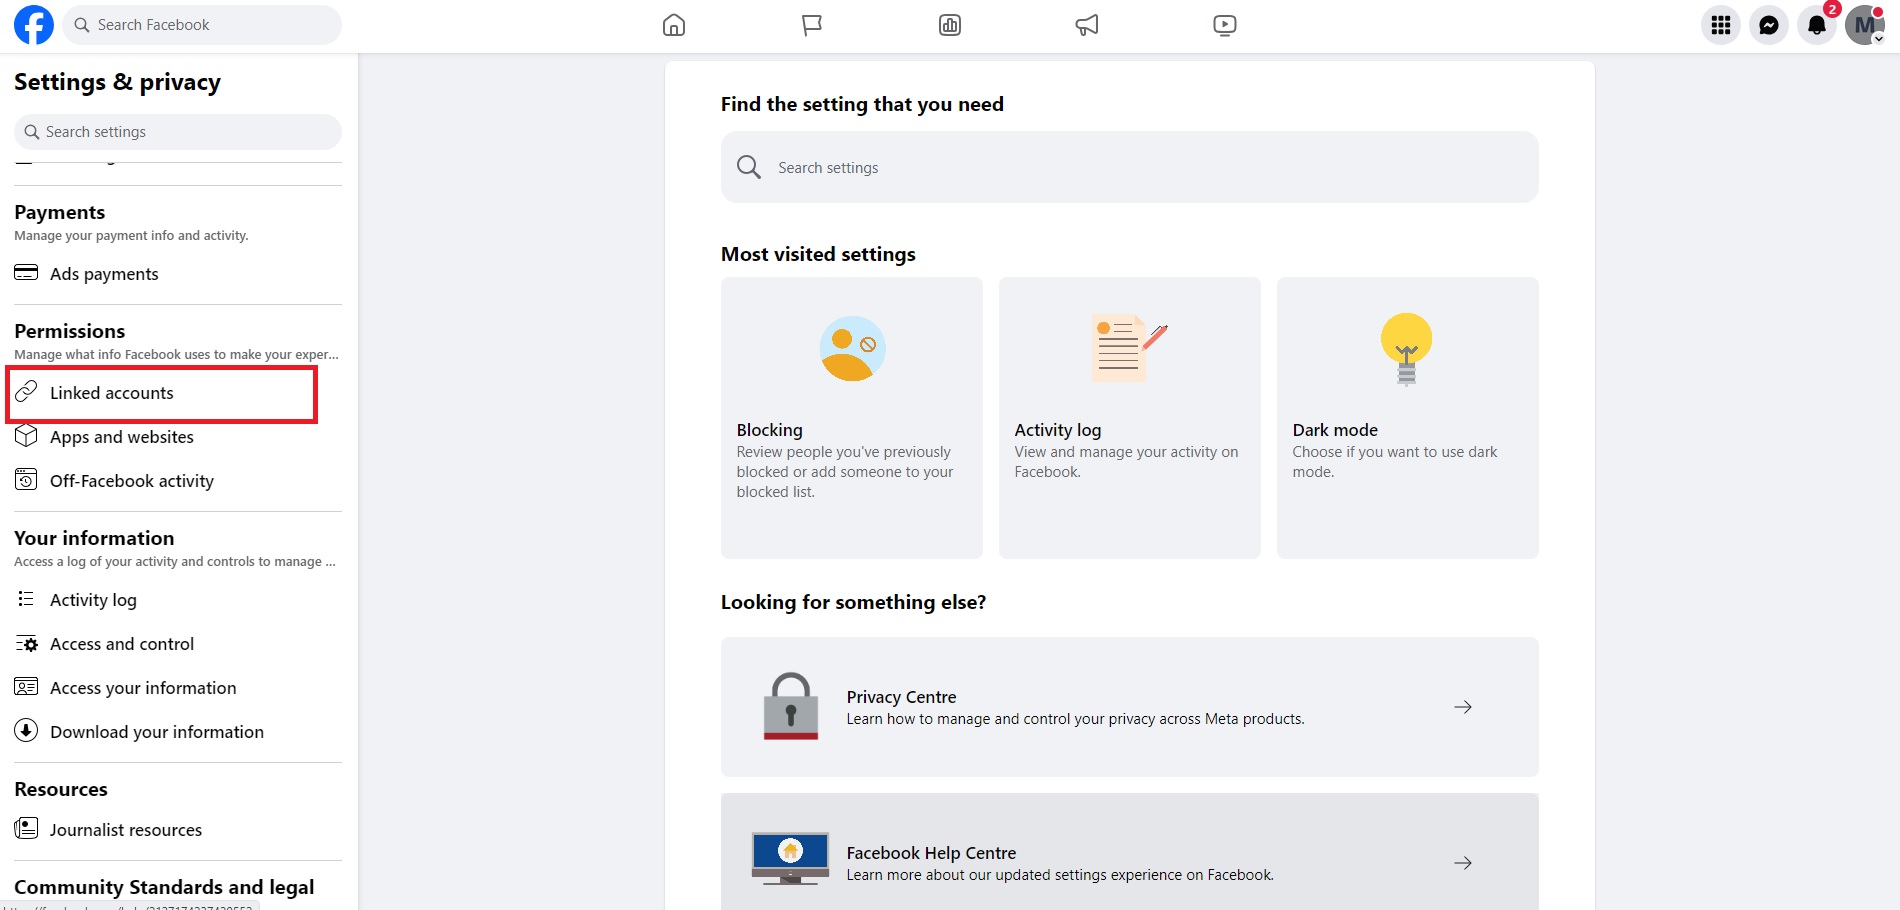Open the grid Menu icon
1900x910 pixels.
[x=1721, y=25]
